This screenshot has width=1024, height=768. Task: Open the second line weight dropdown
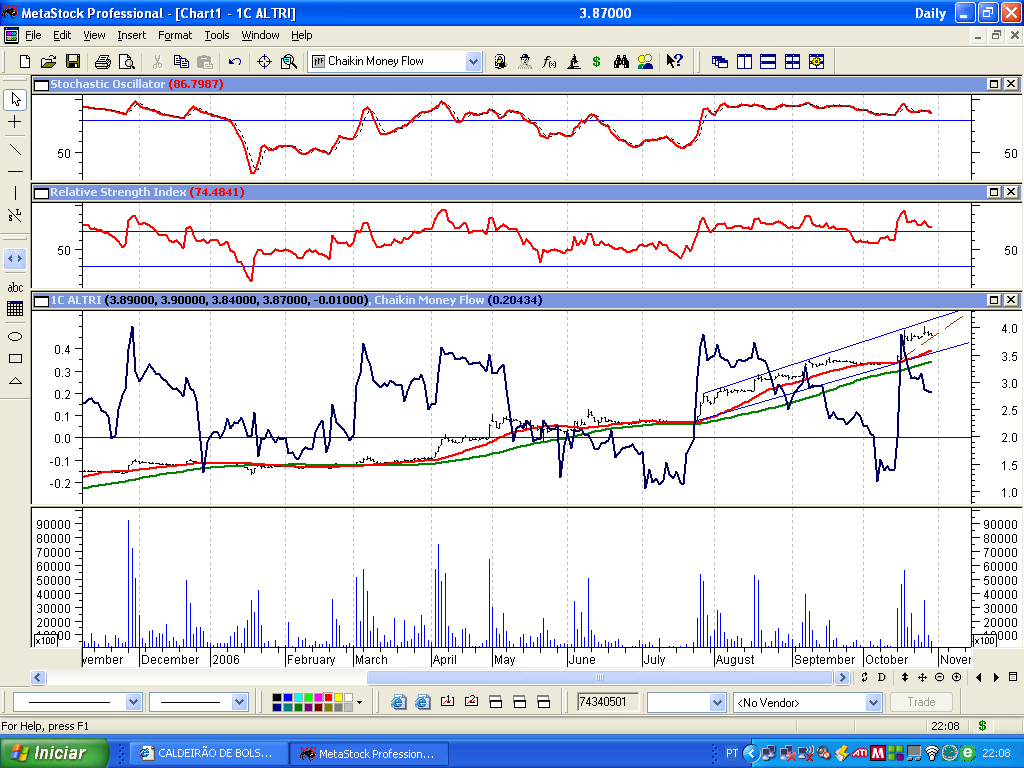[240, 702]
